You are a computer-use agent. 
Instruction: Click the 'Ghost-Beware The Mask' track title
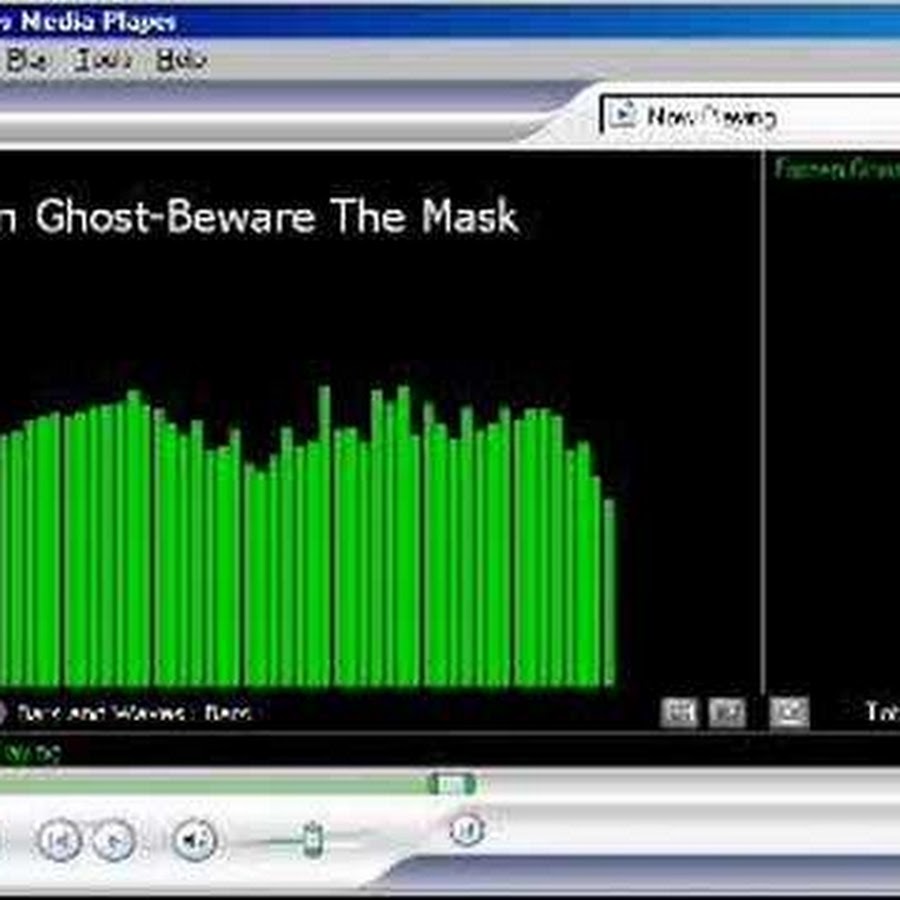277,216
